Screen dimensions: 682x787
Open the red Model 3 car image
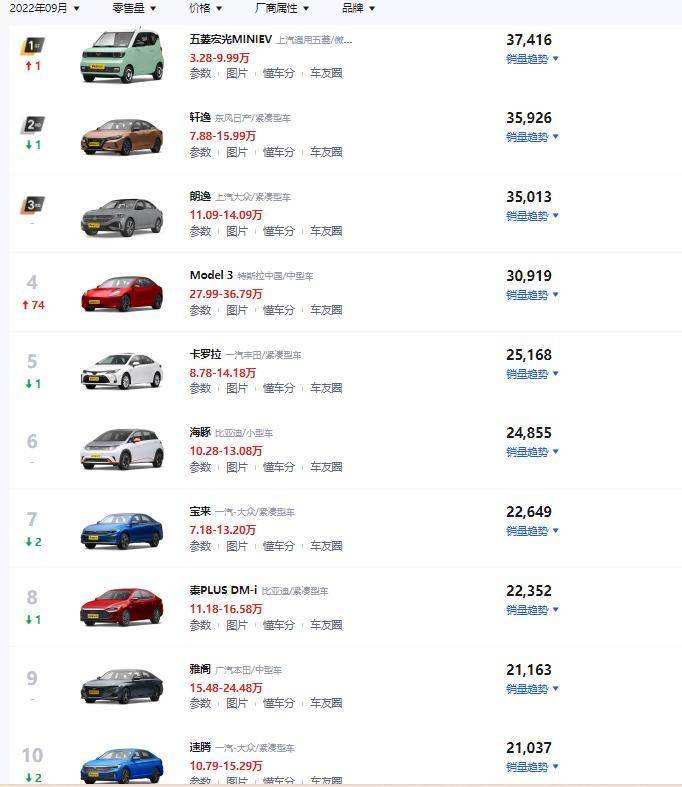122,294
